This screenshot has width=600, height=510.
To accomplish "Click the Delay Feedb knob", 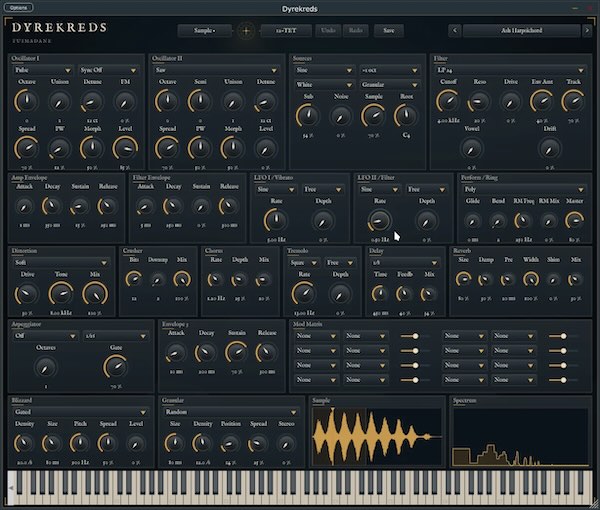I will 404,294.
